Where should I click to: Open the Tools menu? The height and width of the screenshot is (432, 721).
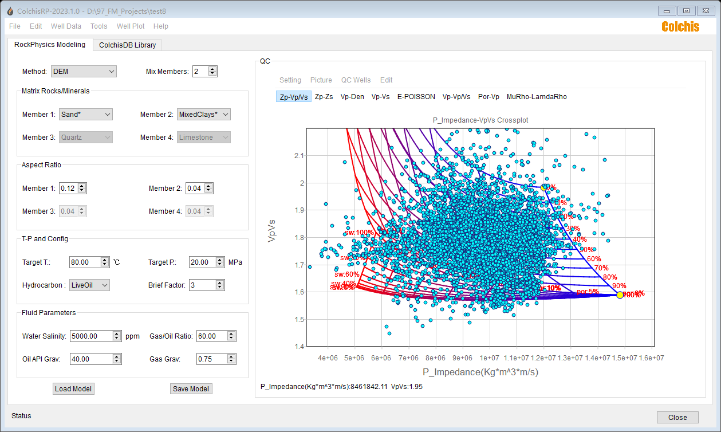point(98,26)
